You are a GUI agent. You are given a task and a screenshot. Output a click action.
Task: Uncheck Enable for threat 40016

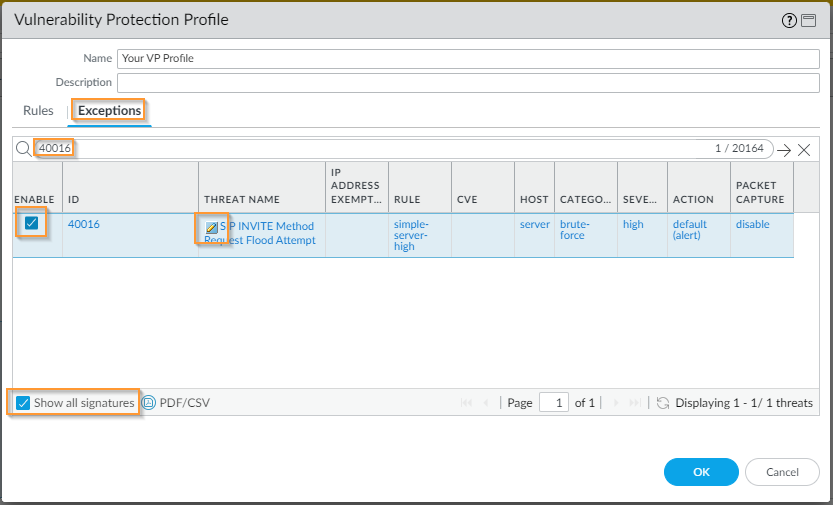click(x=31, y=224)
